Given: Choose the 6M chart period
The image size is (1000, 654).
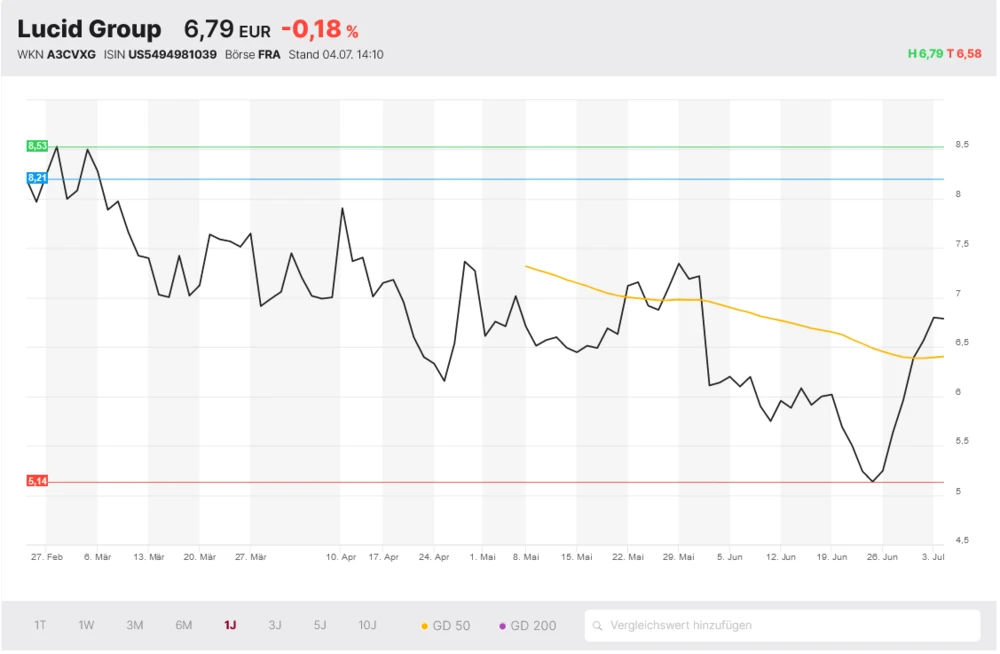Looking at the screenshot, I should point(184,626).
